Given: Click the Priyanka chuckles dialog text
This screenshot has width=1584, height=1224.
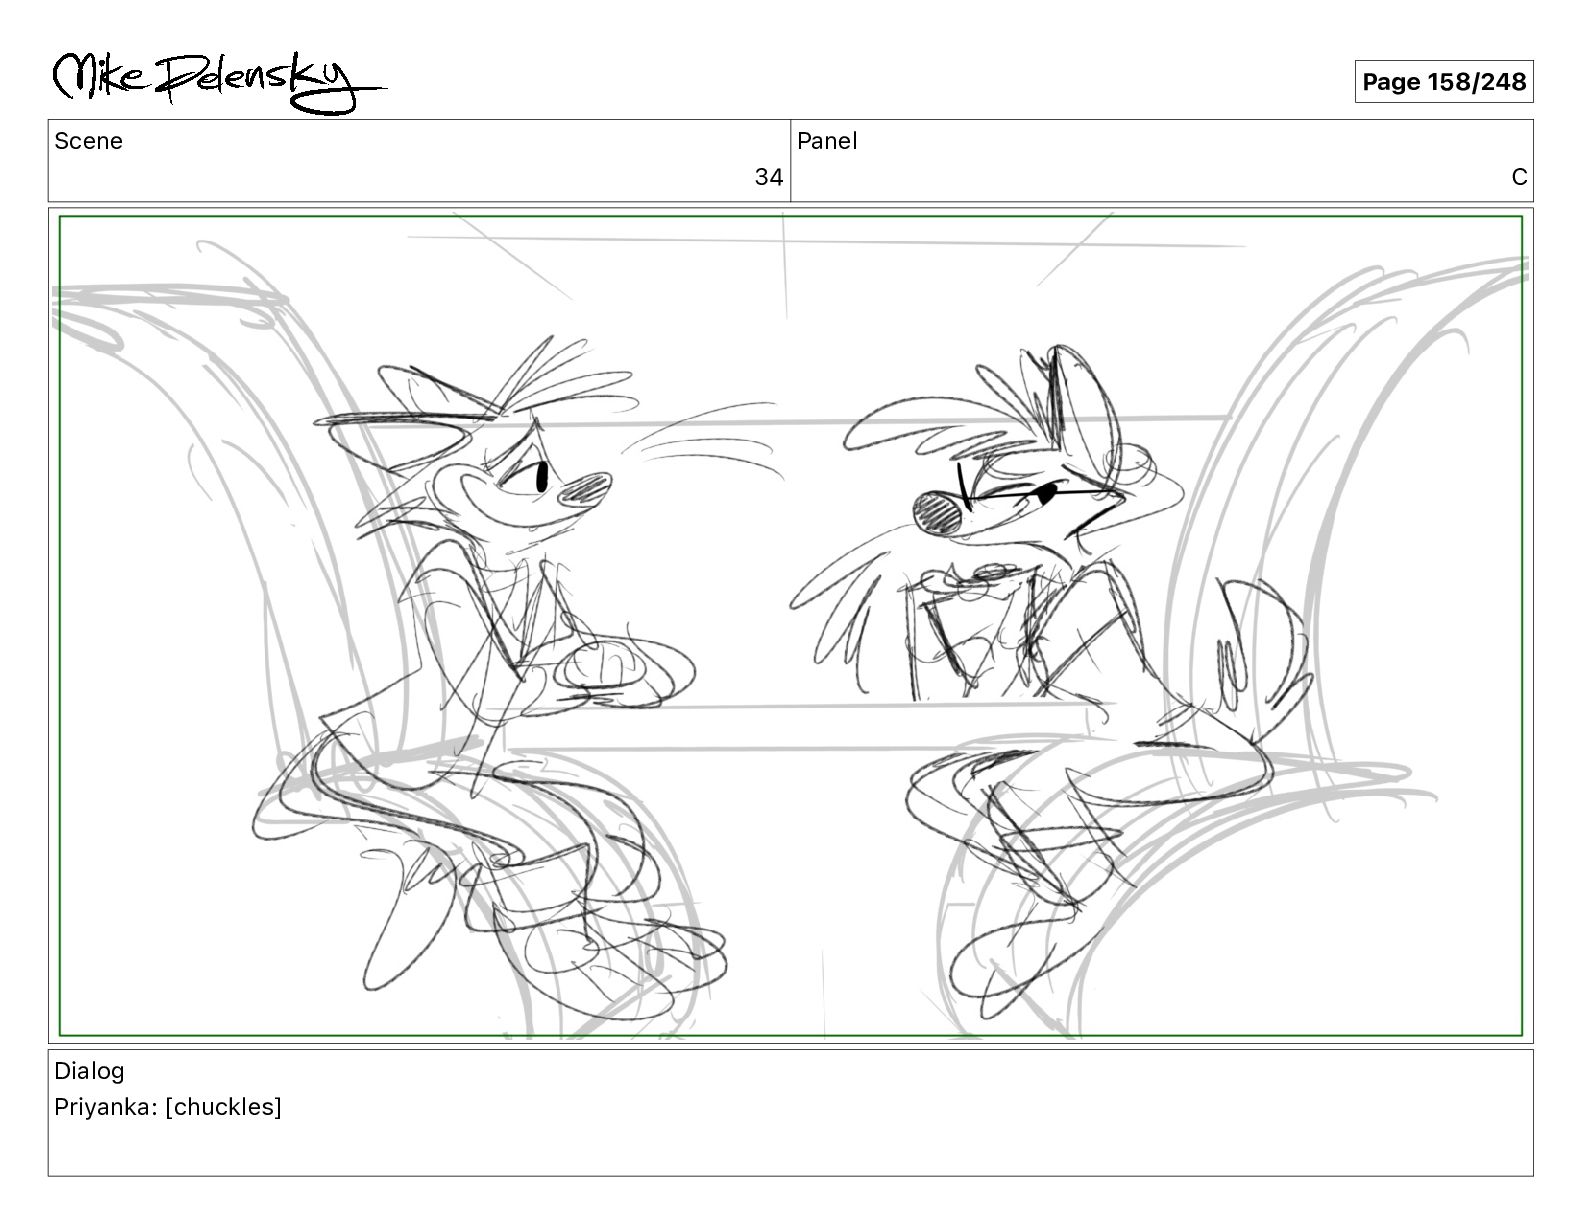Looking at the screenshot, I should [x=168, y=1107].
